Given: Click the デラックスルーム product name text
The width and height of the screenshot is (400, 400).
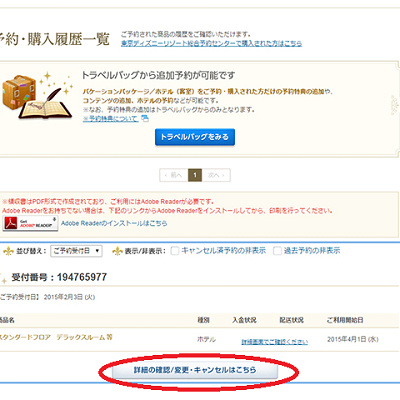Looking at the screenshot, I should (84, 337).
